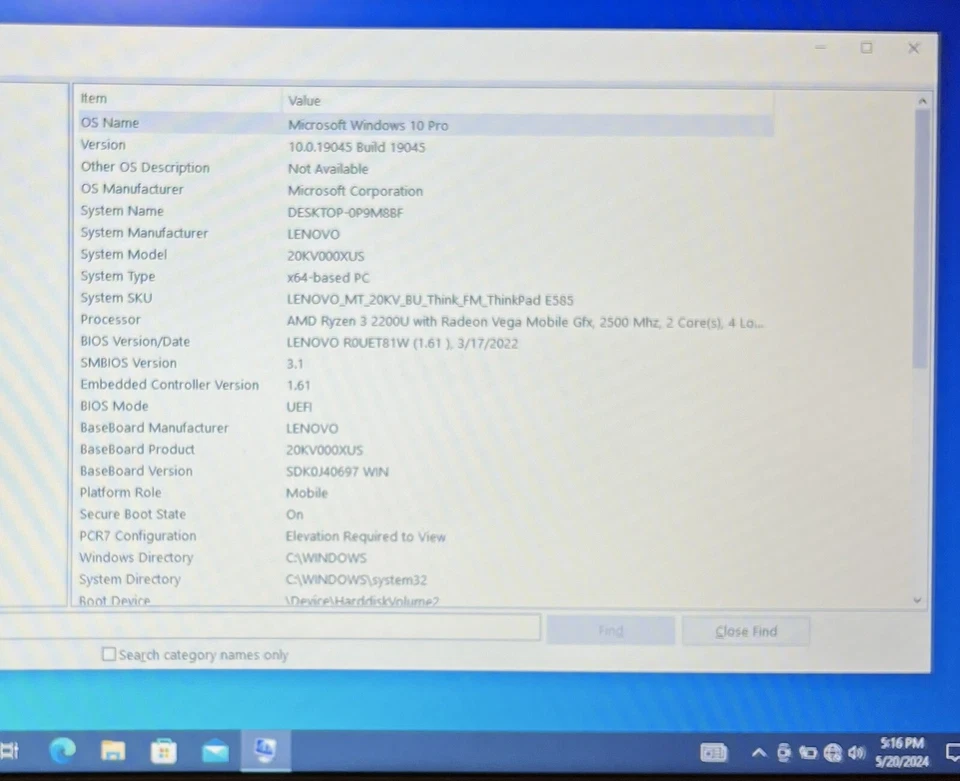960x781 pixels.
Task: Open the Mail app in taskbar
Action: coord(215,751)
